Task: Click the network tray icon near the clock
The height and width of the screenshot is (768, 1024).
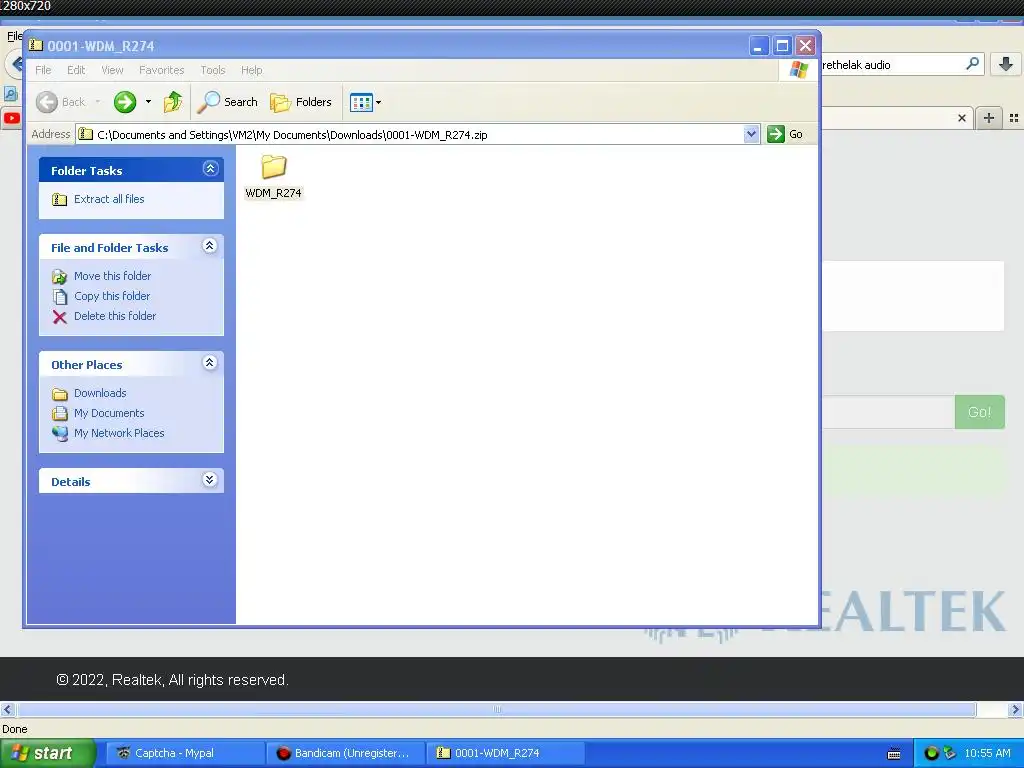Action: click(950, 753)
